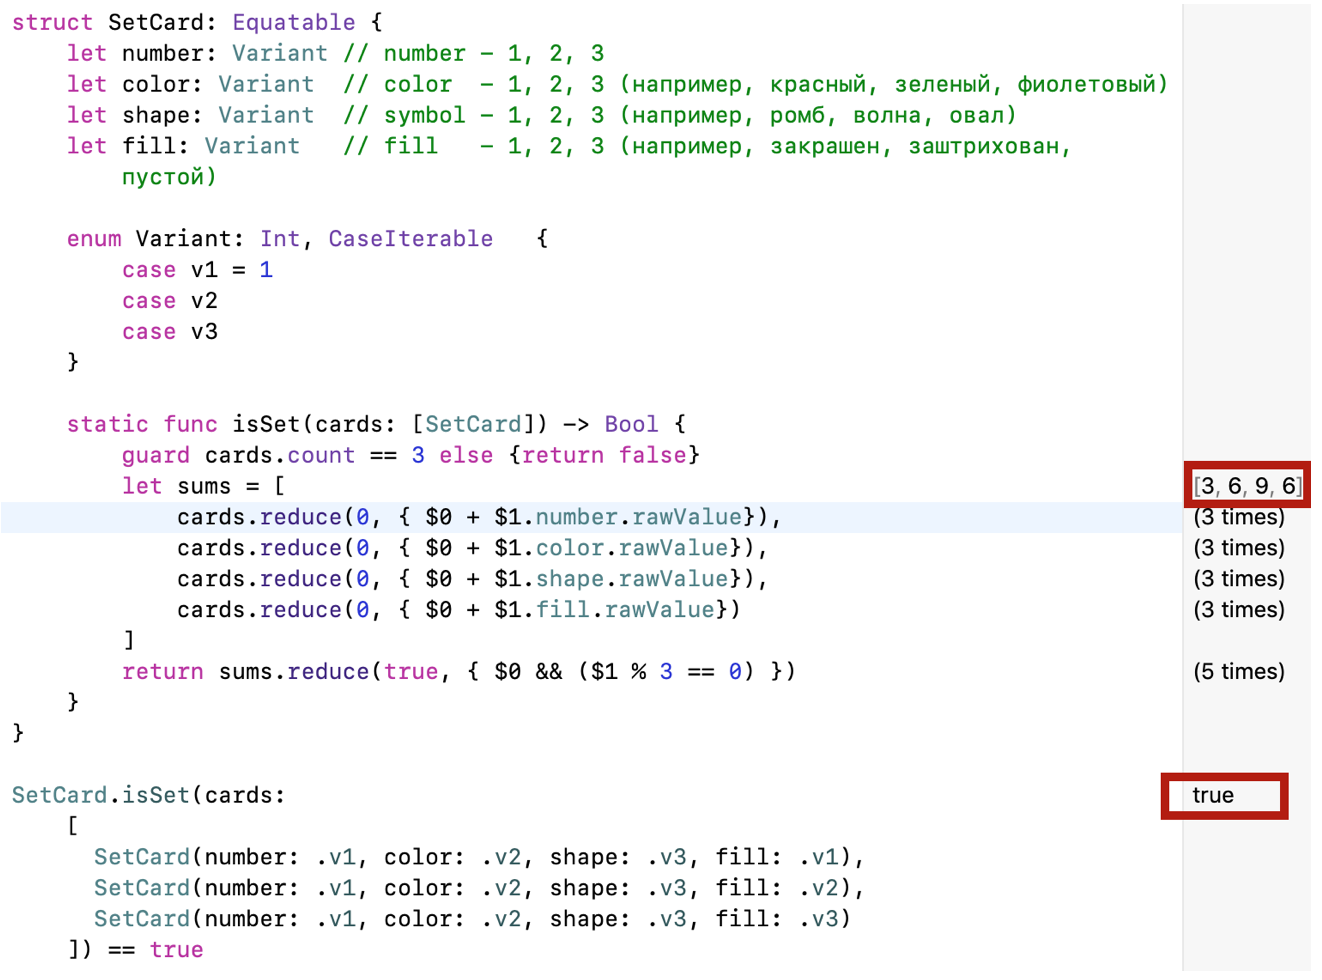Image resolution: width=1322 pixels, height=980 pixels.
Task: Click the reduce line summing number.rawValue
Action: 480,517
